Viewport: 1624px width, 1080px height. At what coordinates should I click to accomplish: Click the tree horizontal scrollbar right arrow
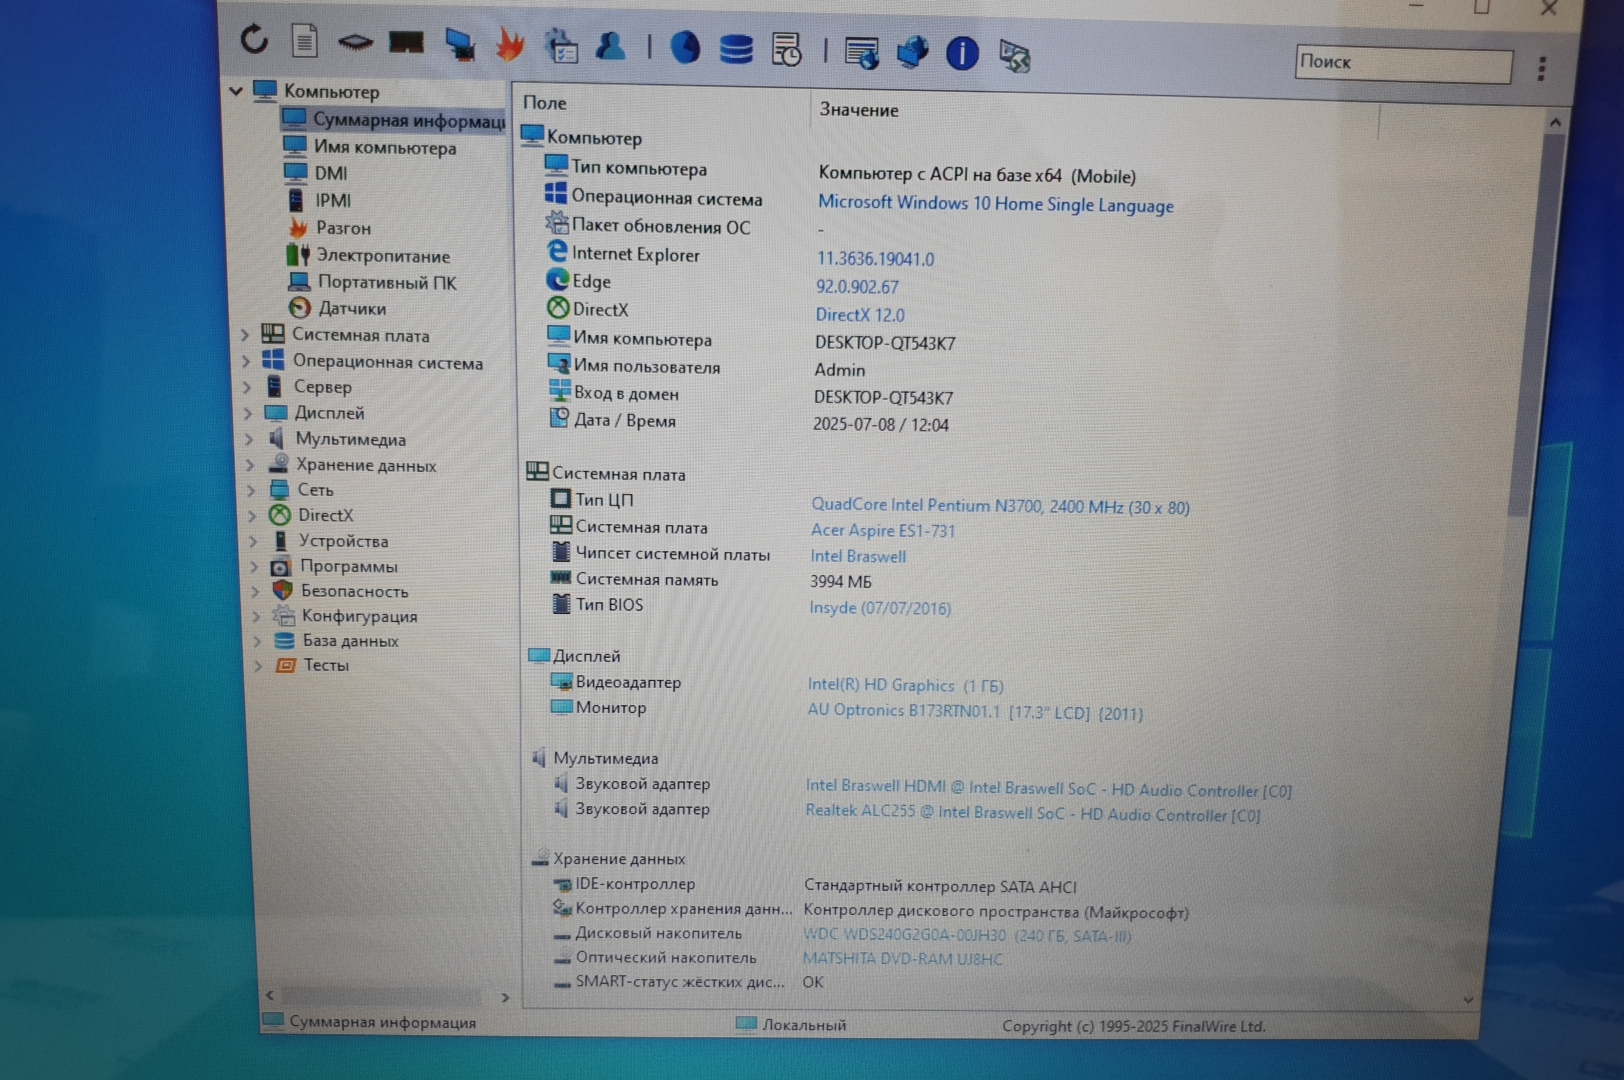[505, 997]
